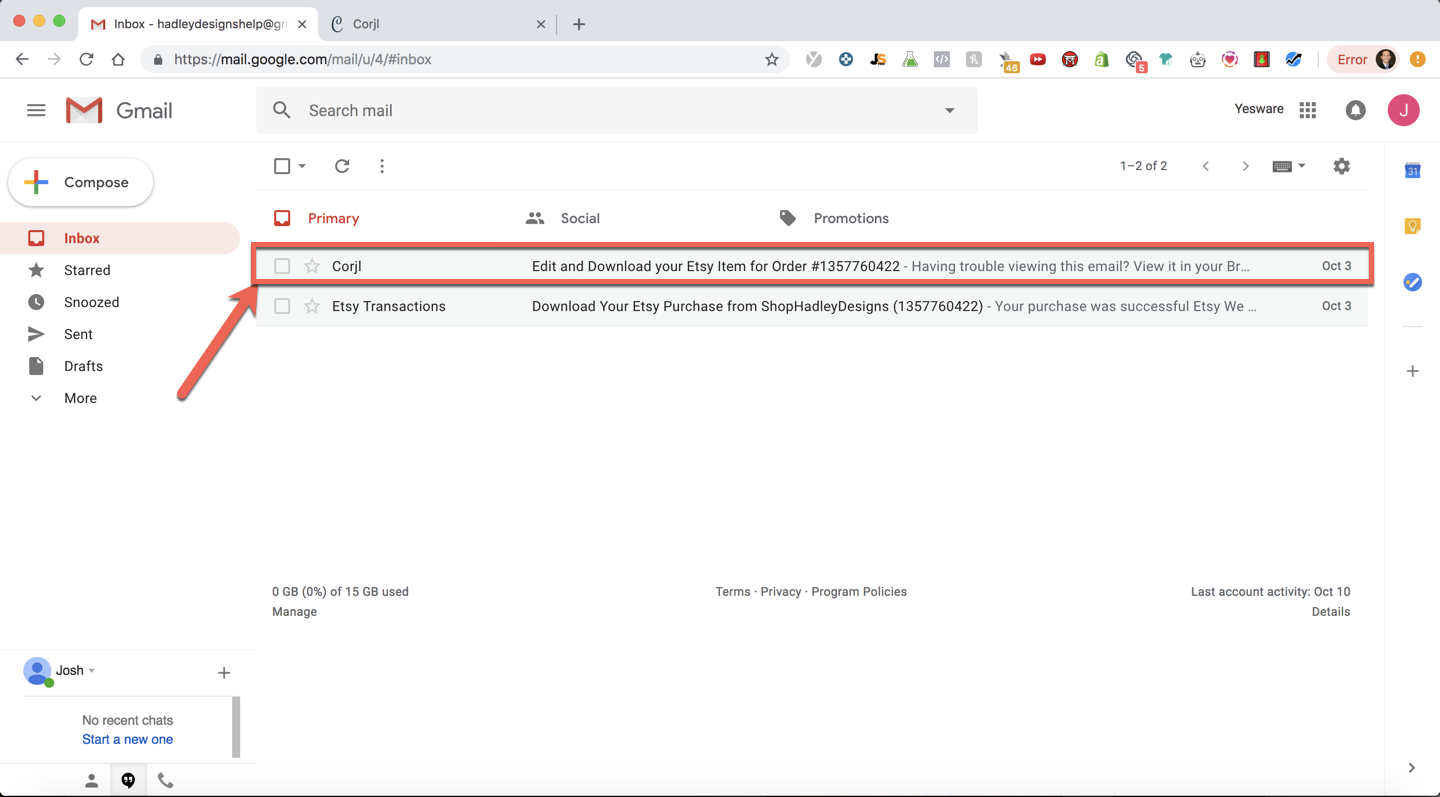This screenshot has width=1440, height=797.
Task: Click the Shopify extension icon
Action: 1101,60
